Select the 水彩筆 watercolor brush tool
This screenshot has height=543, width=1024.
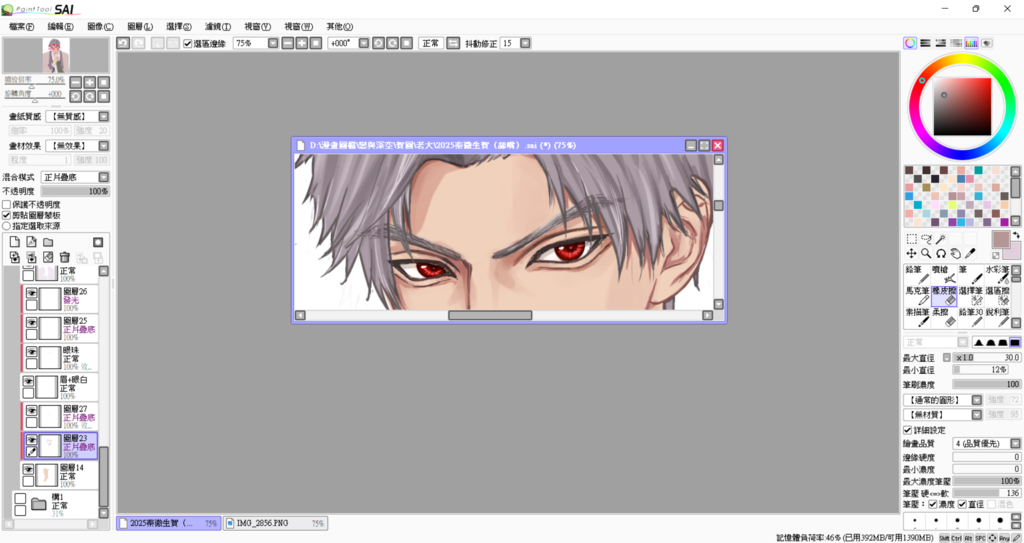[x=997, y=274]
